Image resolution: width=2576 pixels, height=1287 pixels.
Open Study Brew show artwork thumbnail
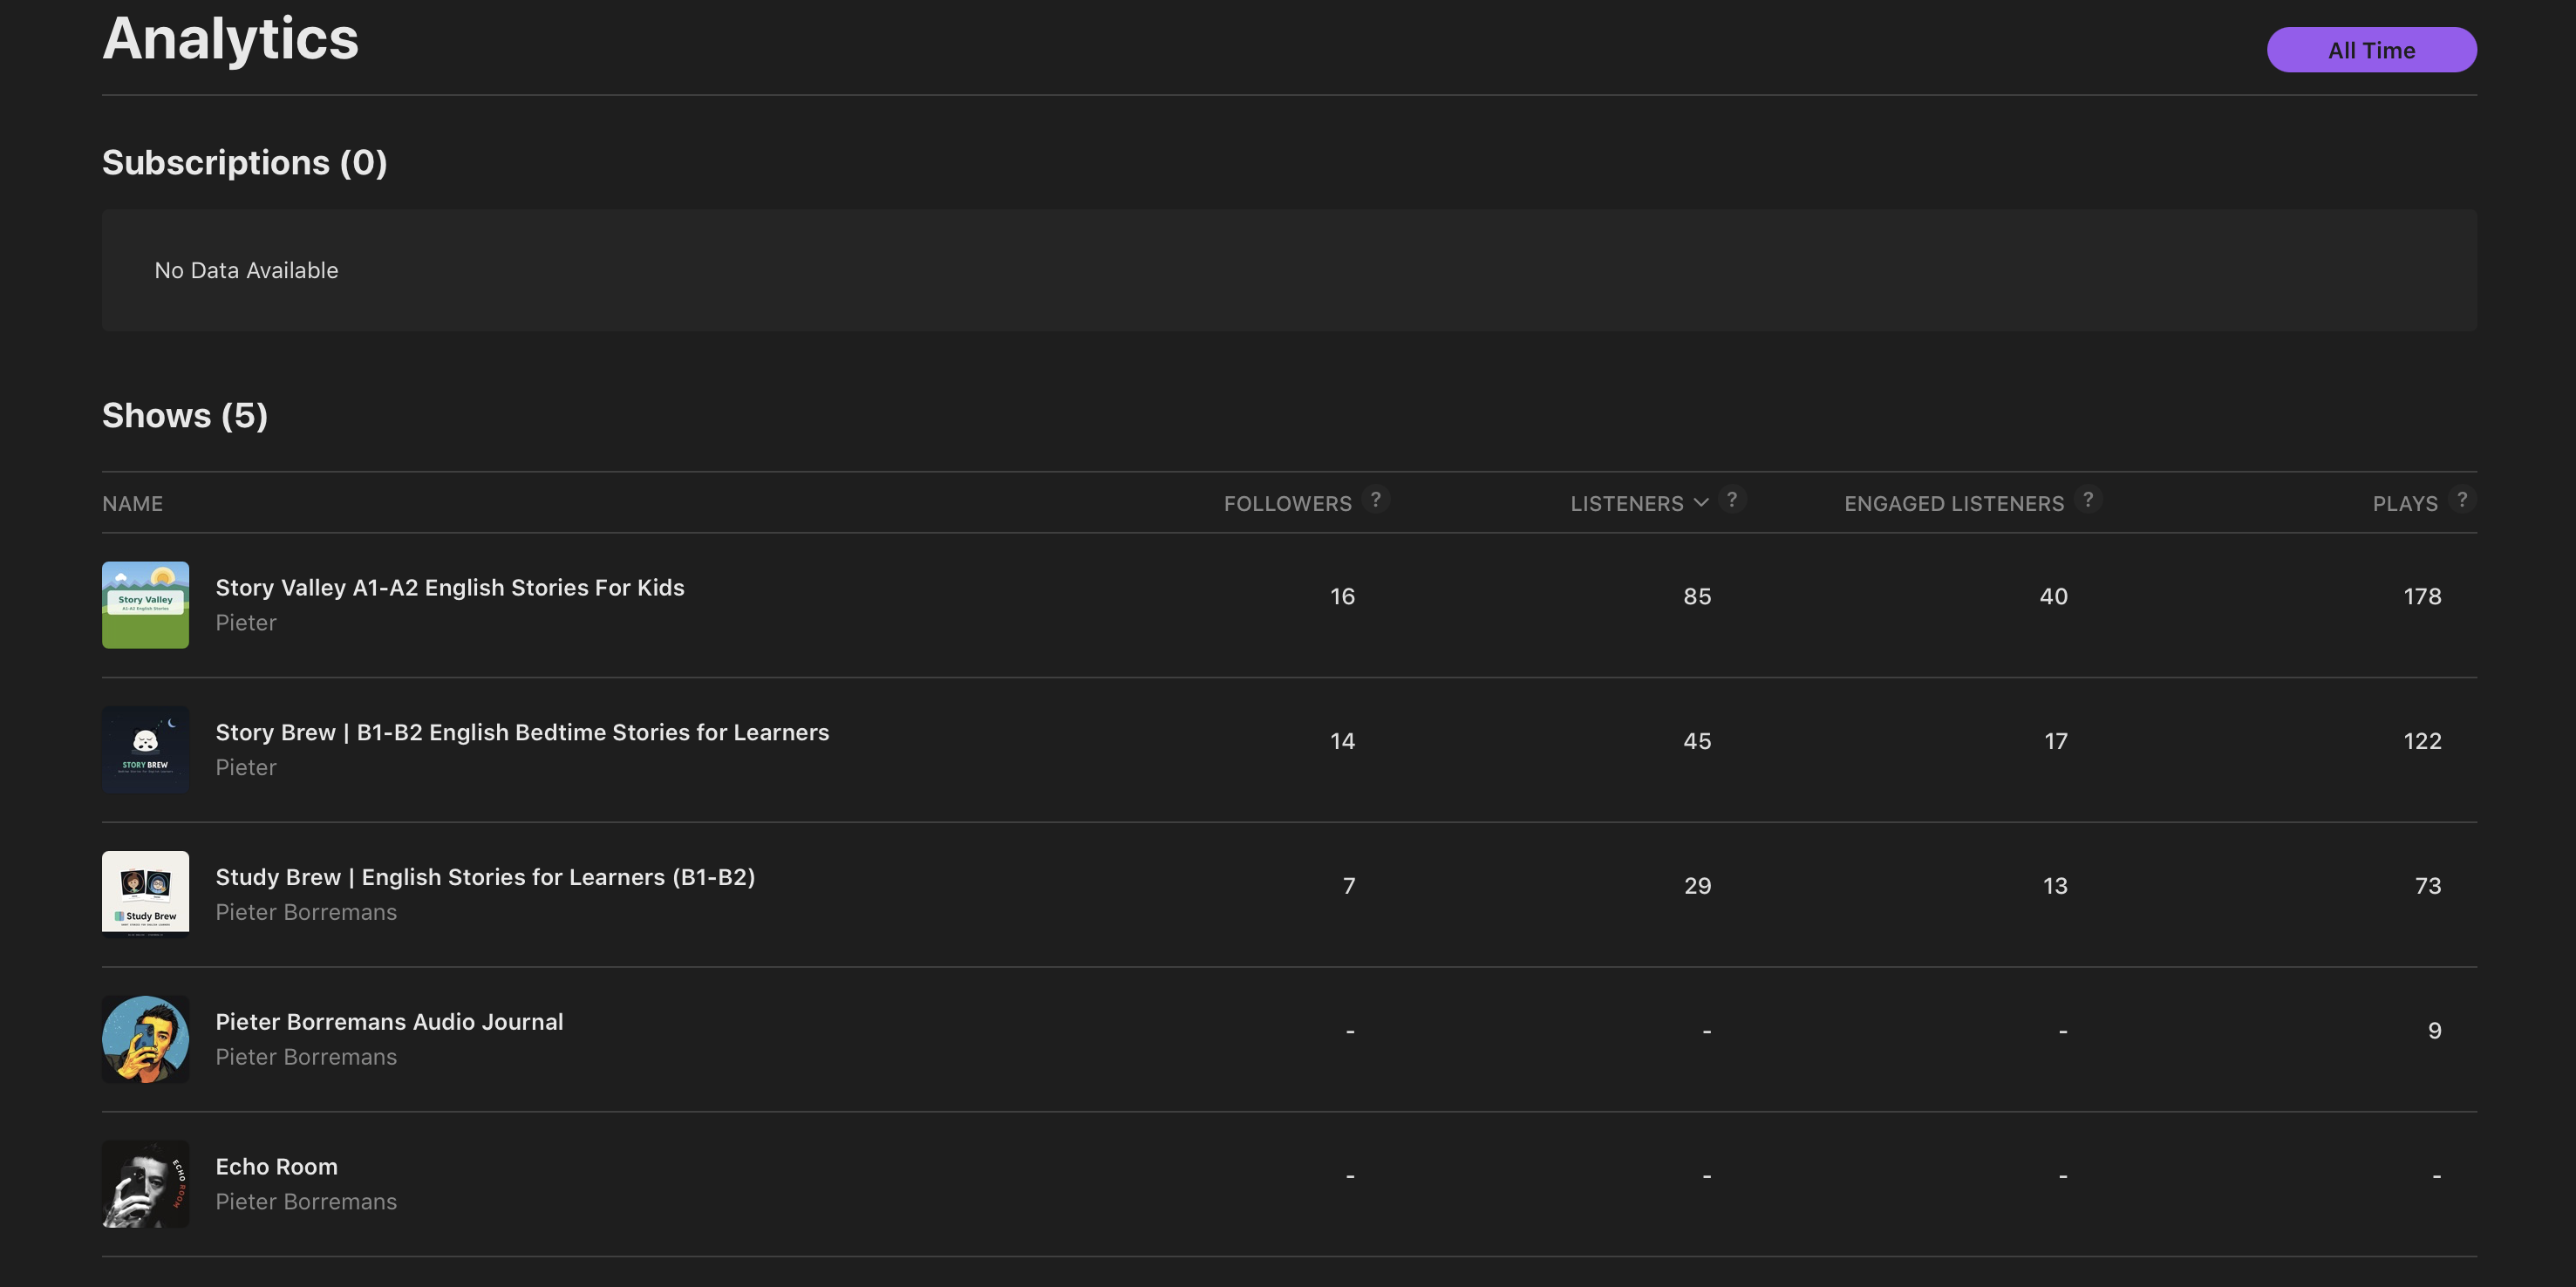145,895
